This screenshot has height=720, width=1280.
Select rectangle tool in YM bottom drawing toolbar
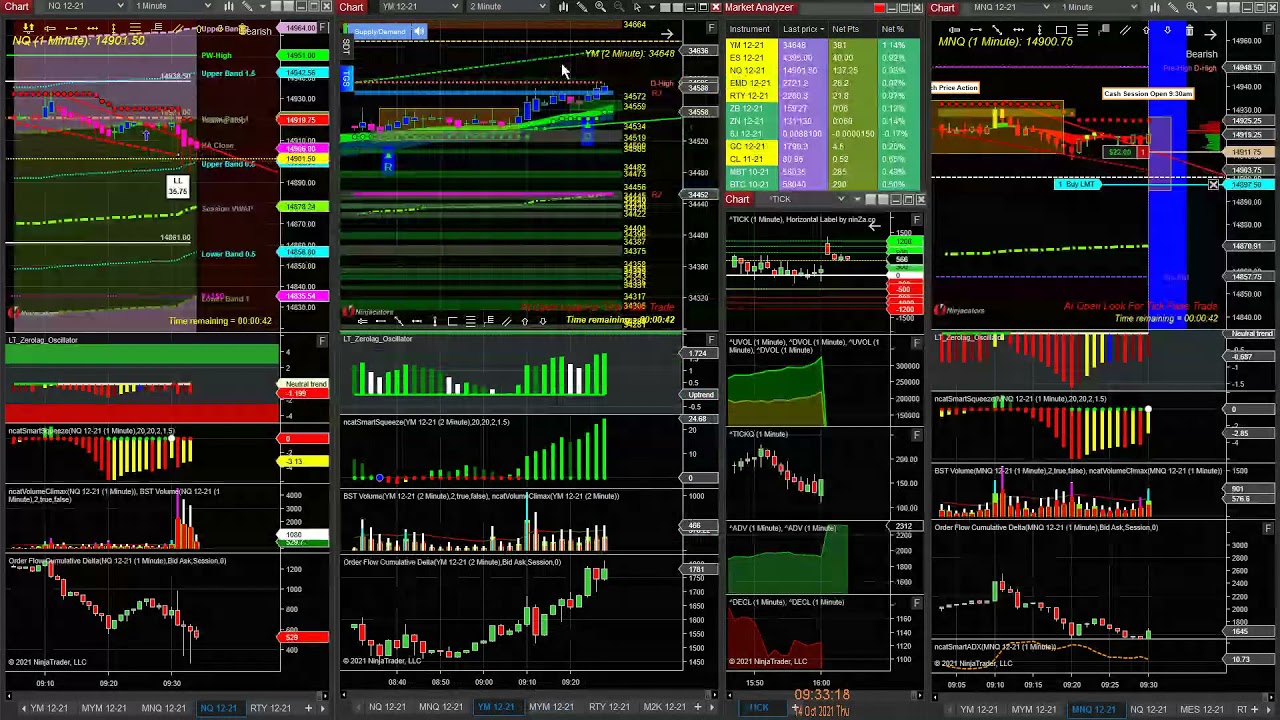(452, 321)
